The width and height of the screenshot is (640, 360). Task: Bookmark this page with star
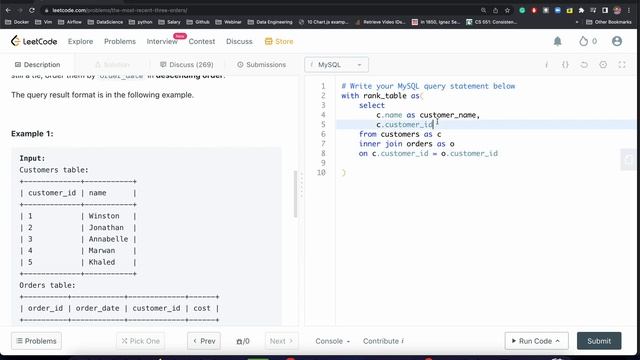coord(507,10)
